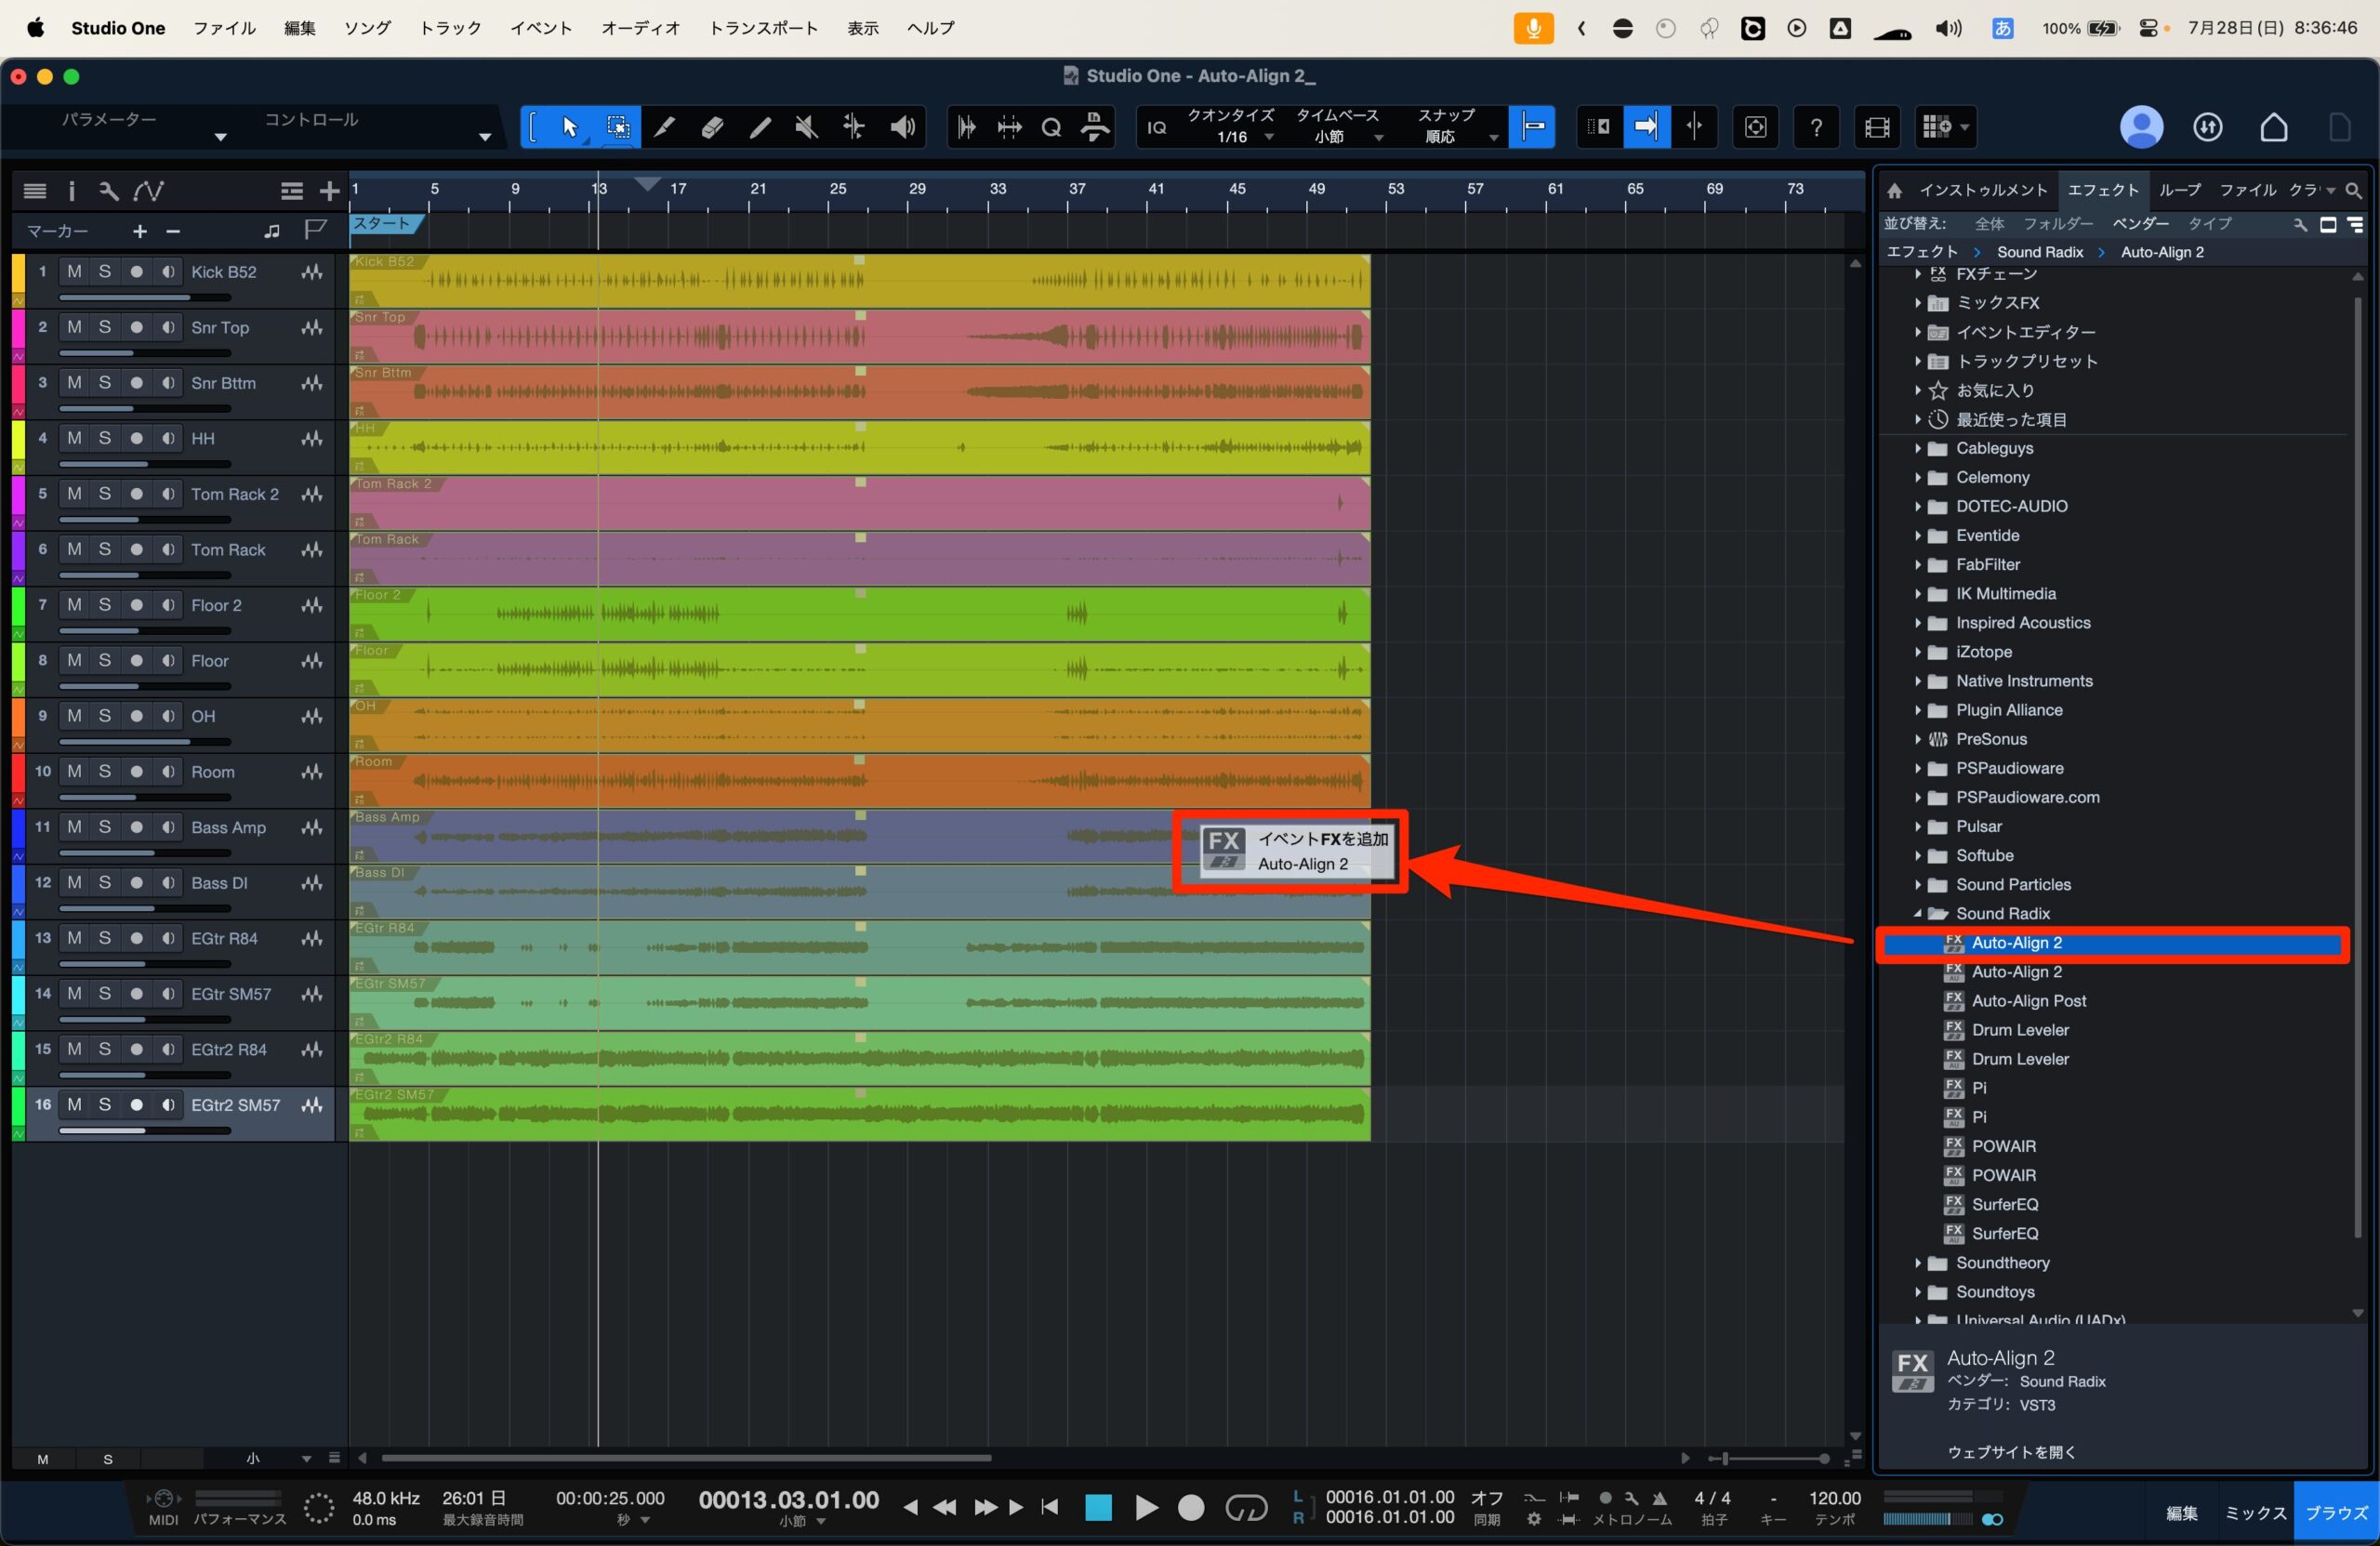This screenshot has height=1546, width=2380.
Task: Start playback with Play button
Action: coord(1146,1507)
